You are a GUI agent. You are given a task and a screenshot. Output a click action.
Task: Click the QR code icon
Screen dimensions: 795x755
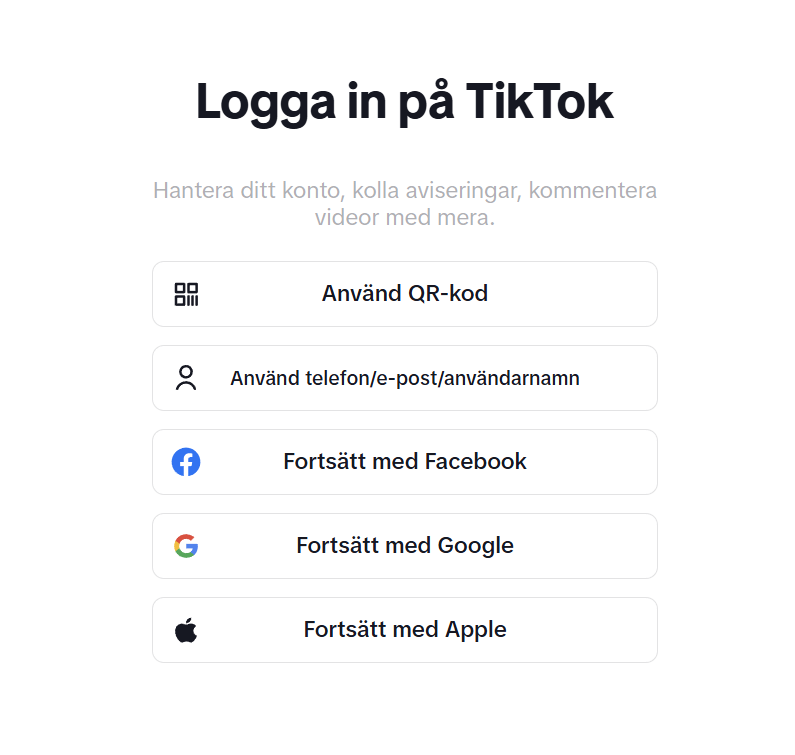(x=186, y=294)
